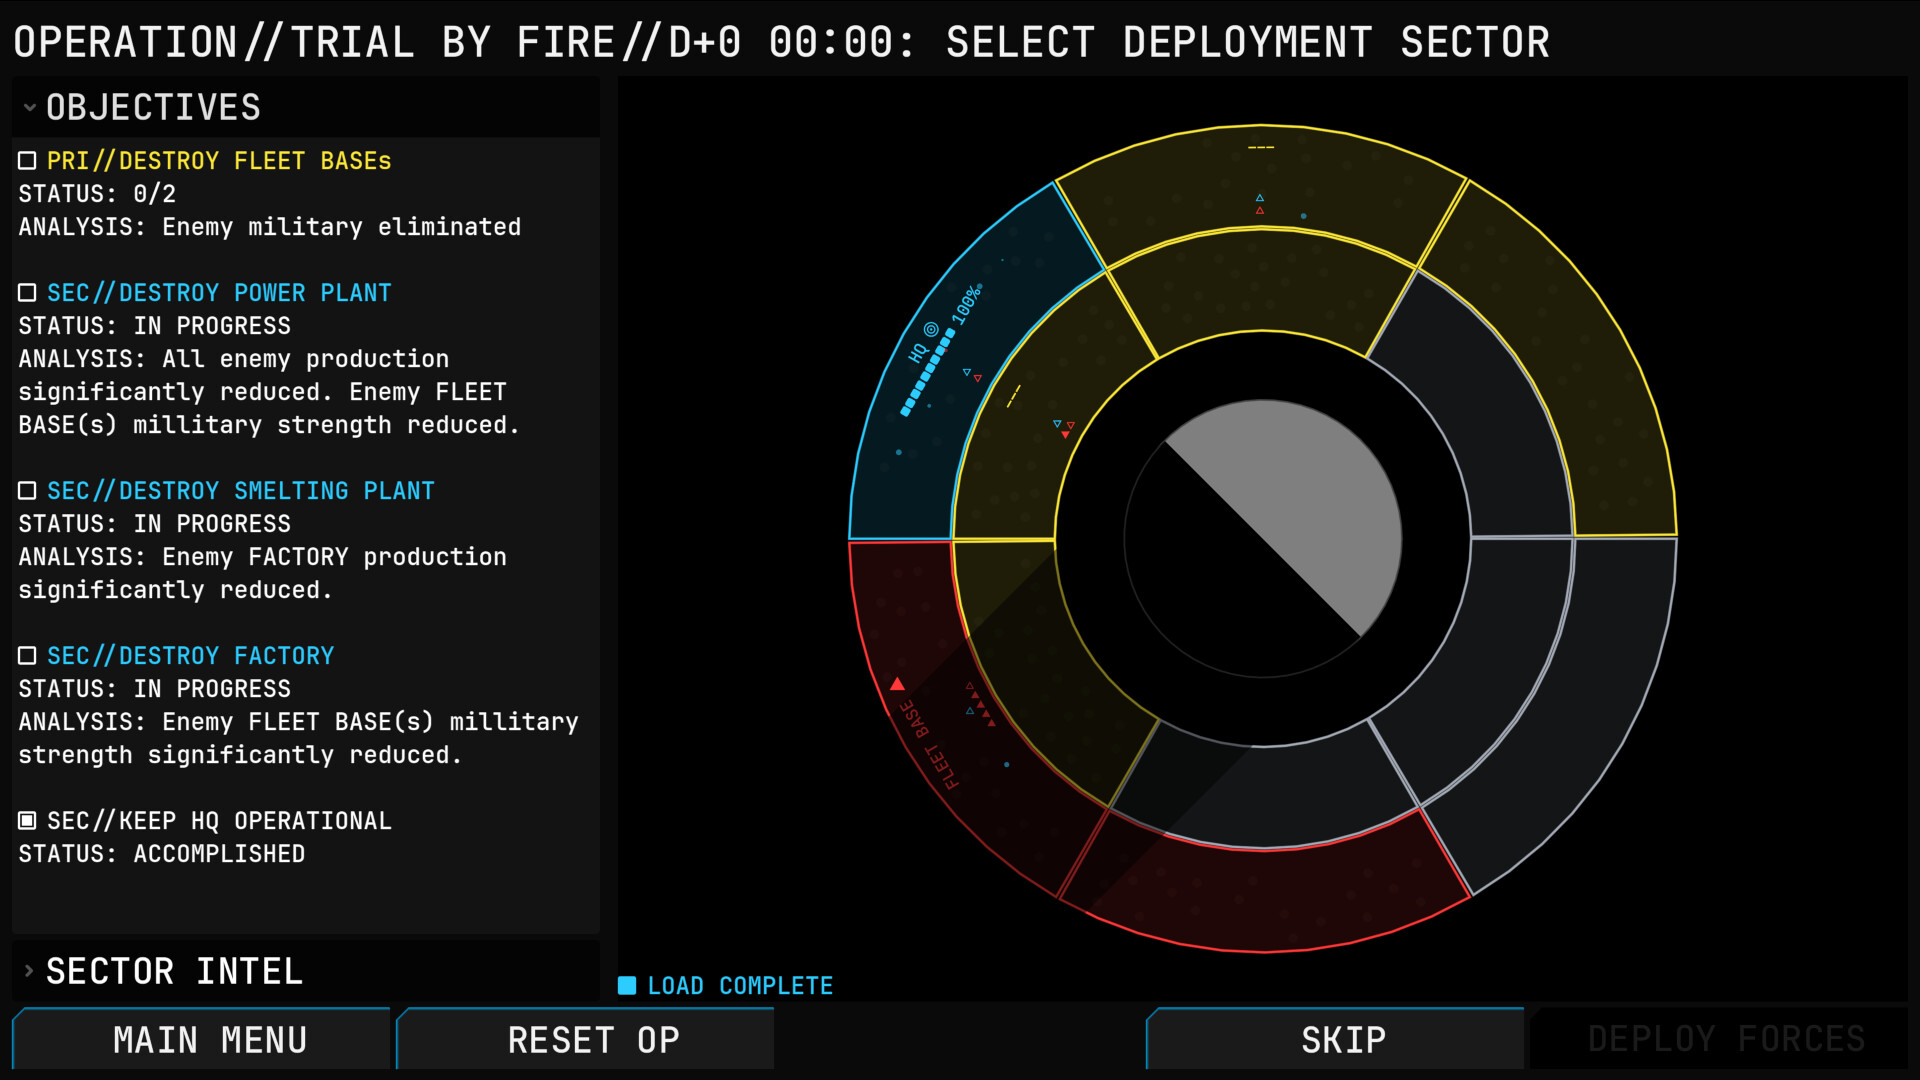
Task: Click SEC//DESTROY FACTORY objective title
Action: point(191,656)
